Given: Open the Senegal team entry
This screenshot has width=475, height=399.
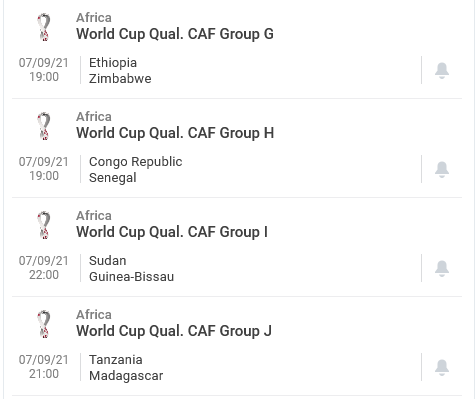Looking at the screenshot, I should (113, 178).
